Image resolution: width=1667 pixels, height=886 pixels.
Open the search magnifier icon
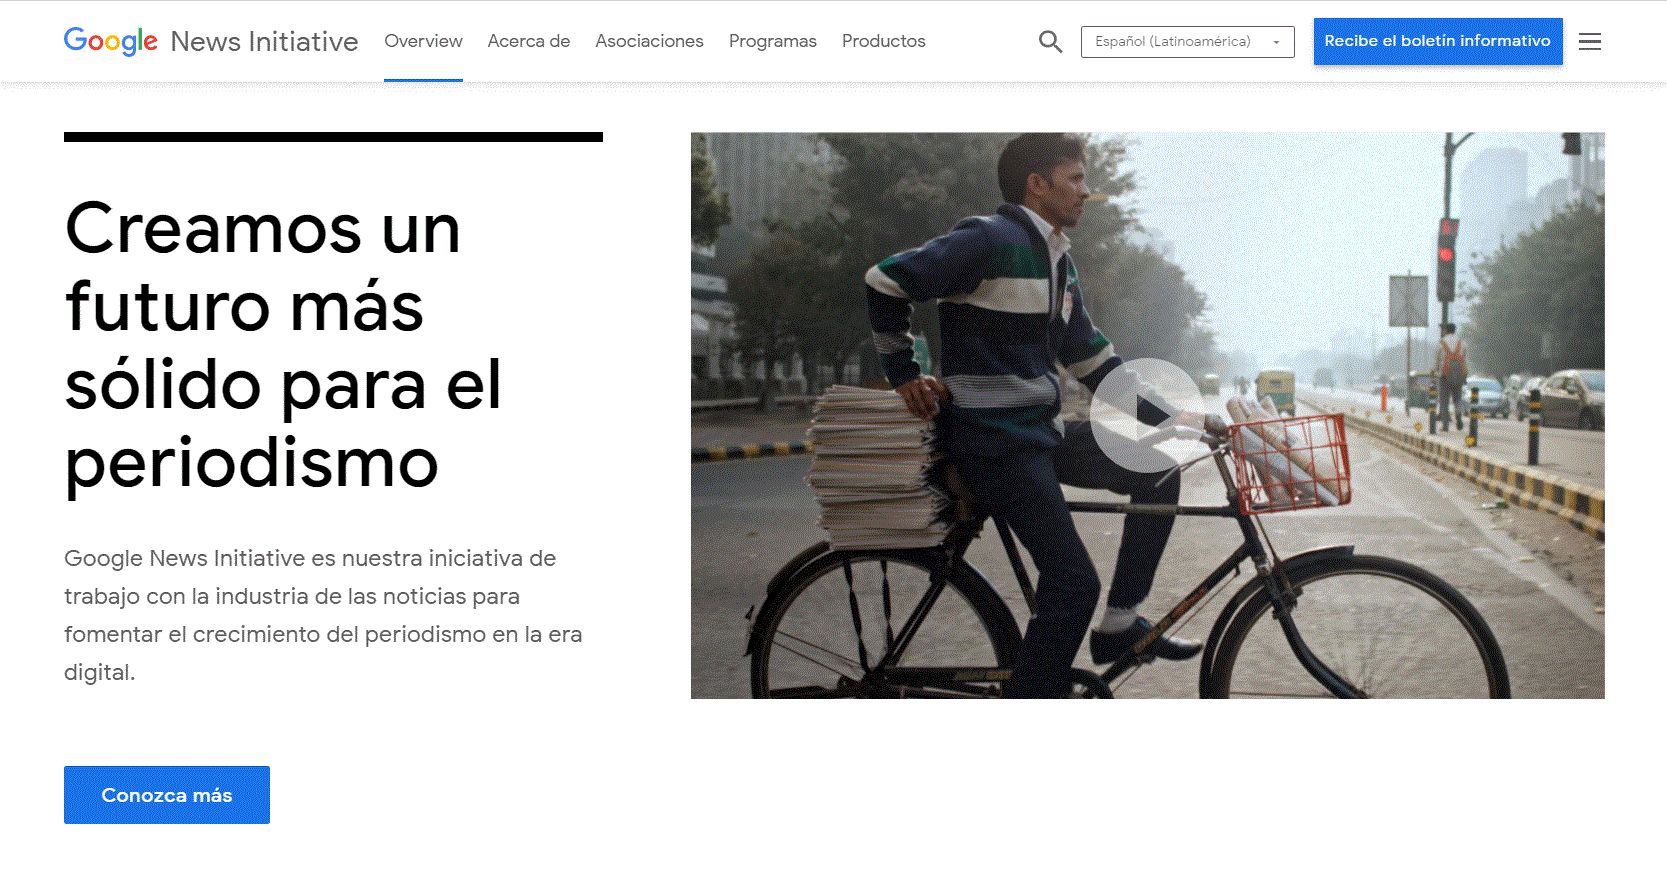pos(1050,42)
